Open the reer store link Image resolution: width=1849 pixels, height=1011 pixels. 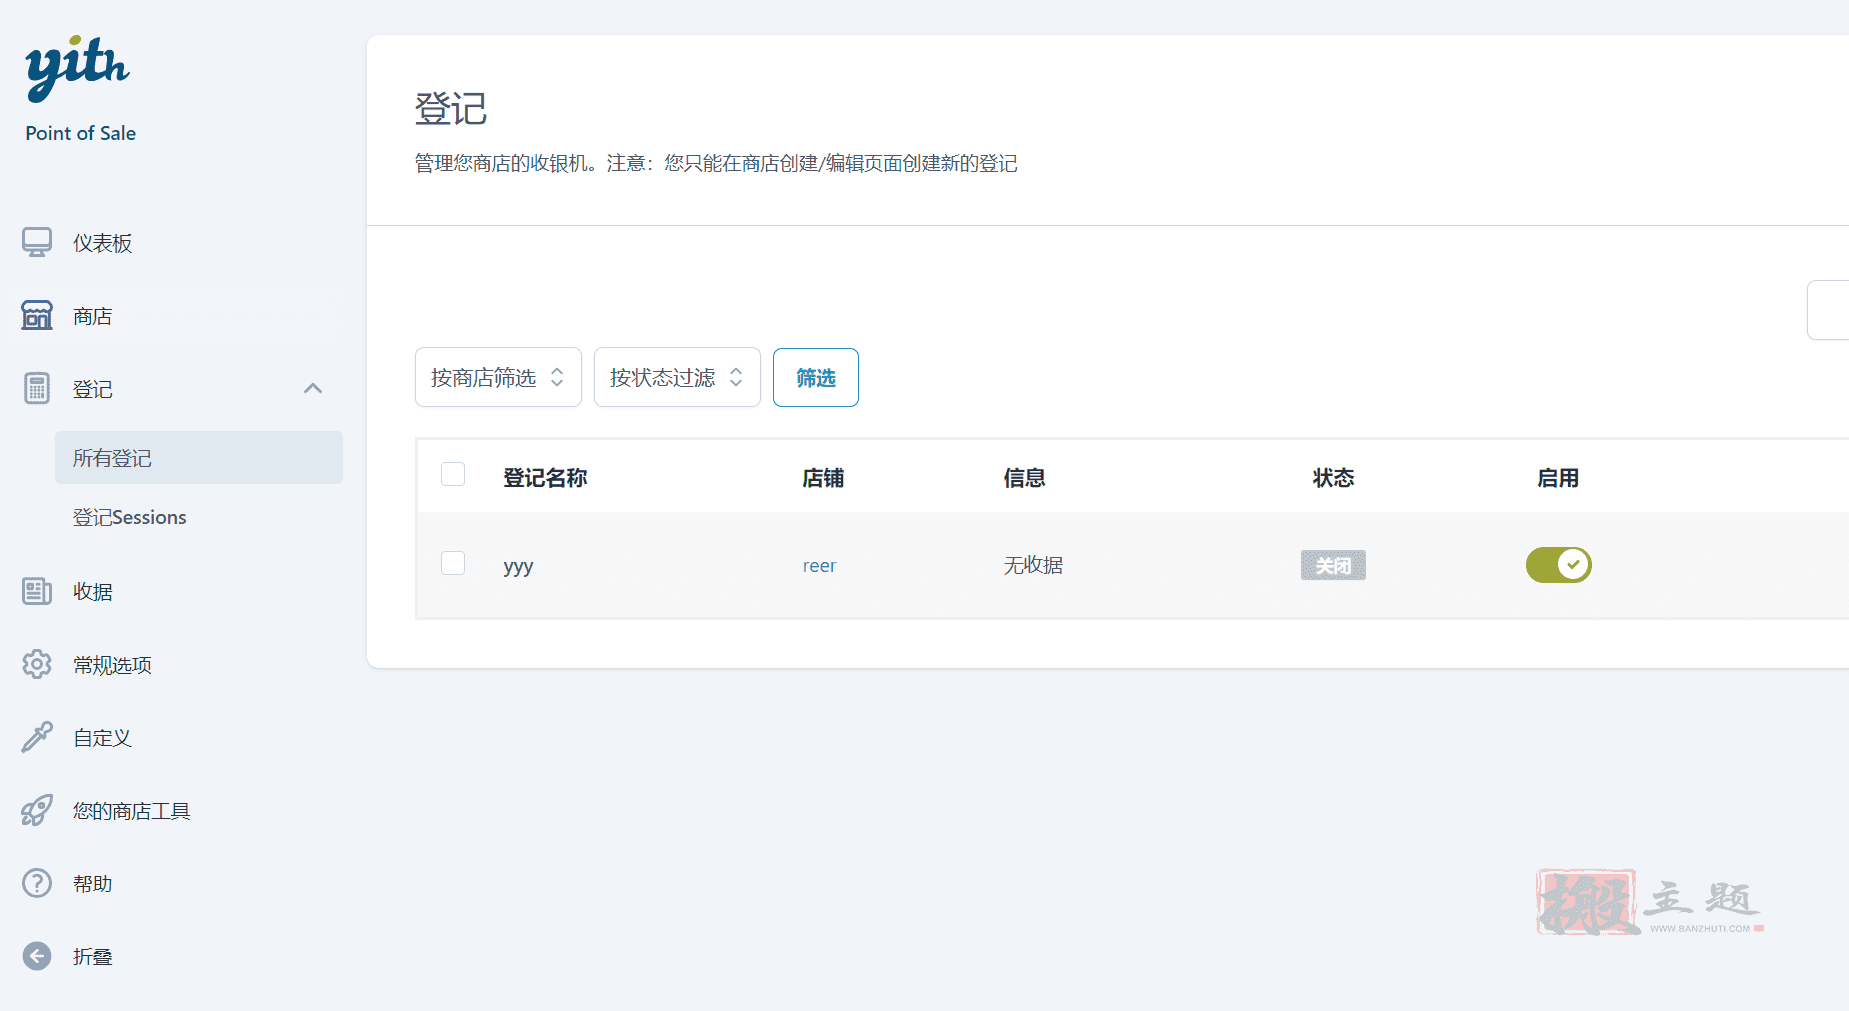[819, 565]
